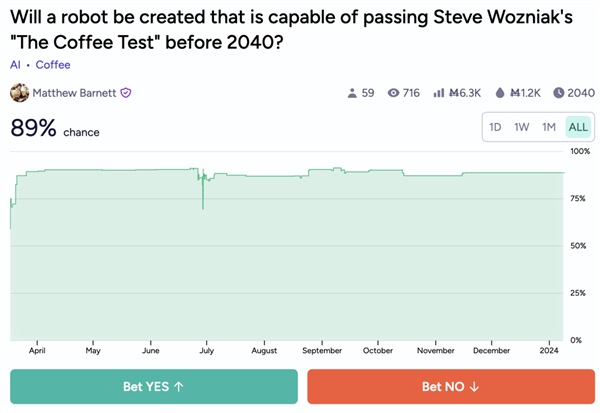Open the Coffee topic tag

53,65
